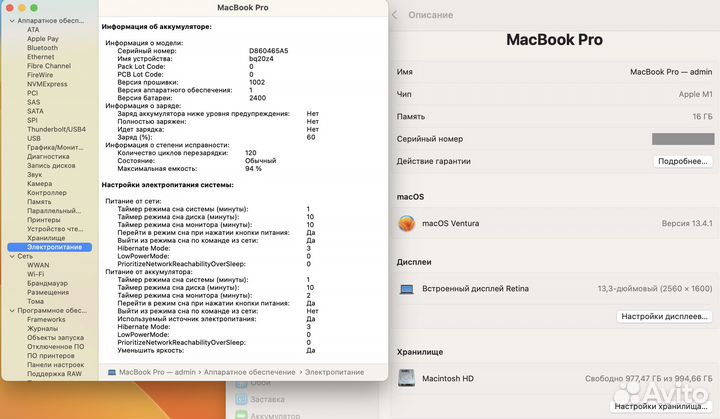Select PCI in the sidebar

(32, 93)
